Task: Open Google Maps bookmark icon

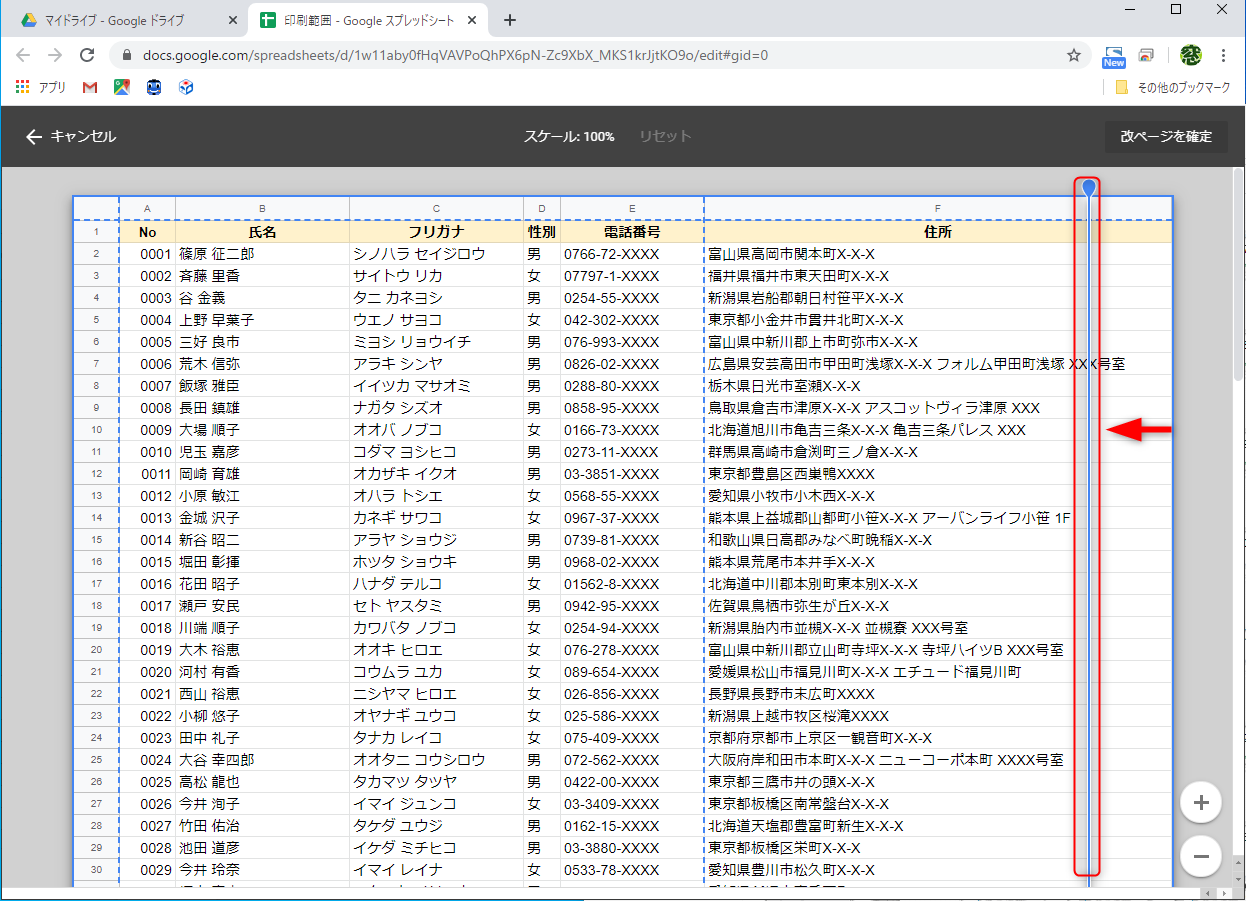Action: tap(121, 87)
